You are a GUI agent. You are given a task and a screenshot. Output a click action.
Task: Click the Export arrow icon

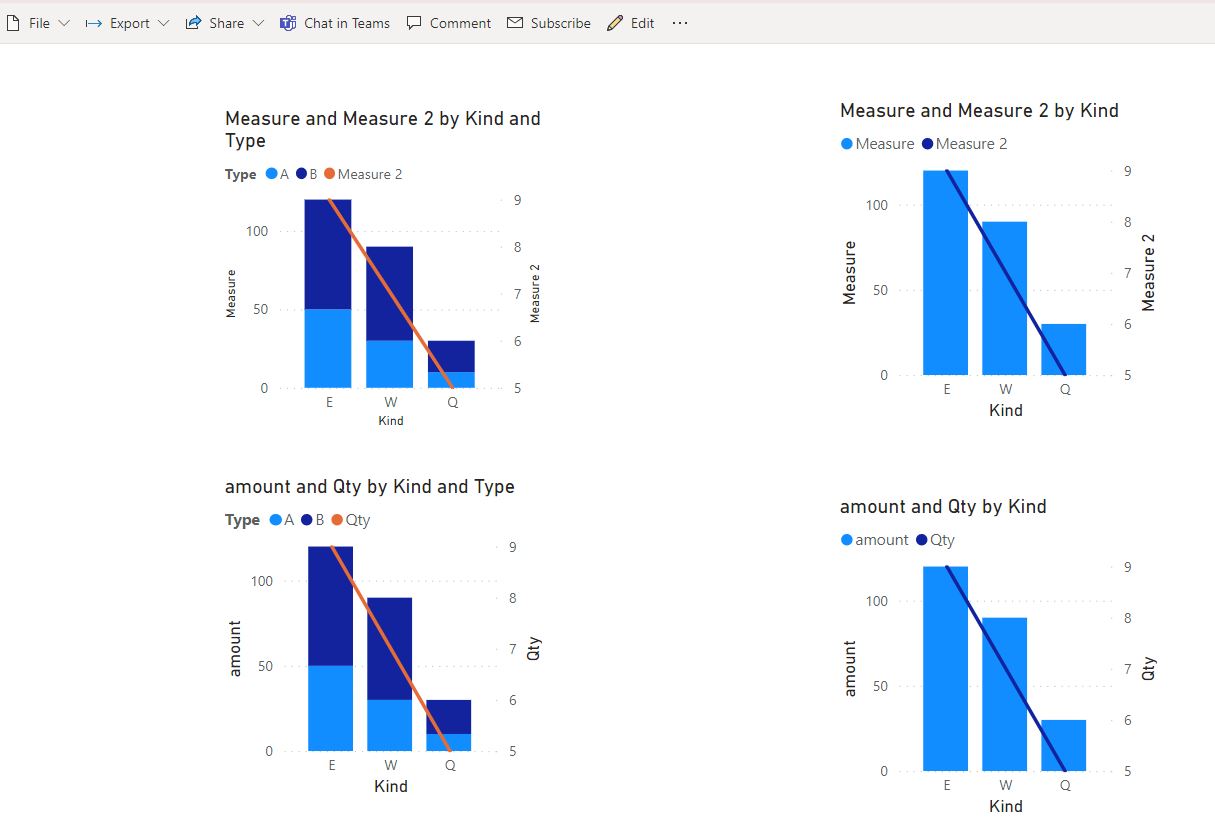click(x=94, y=23)
